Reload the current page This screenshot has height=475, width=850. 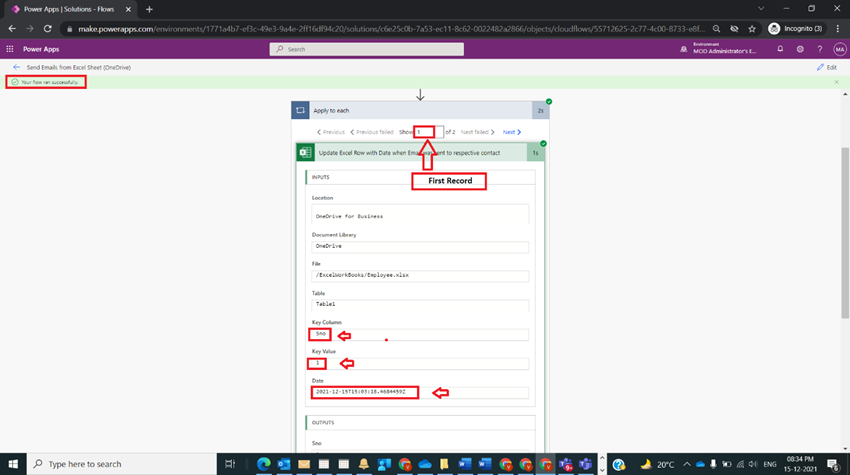[x=48, y=29]
